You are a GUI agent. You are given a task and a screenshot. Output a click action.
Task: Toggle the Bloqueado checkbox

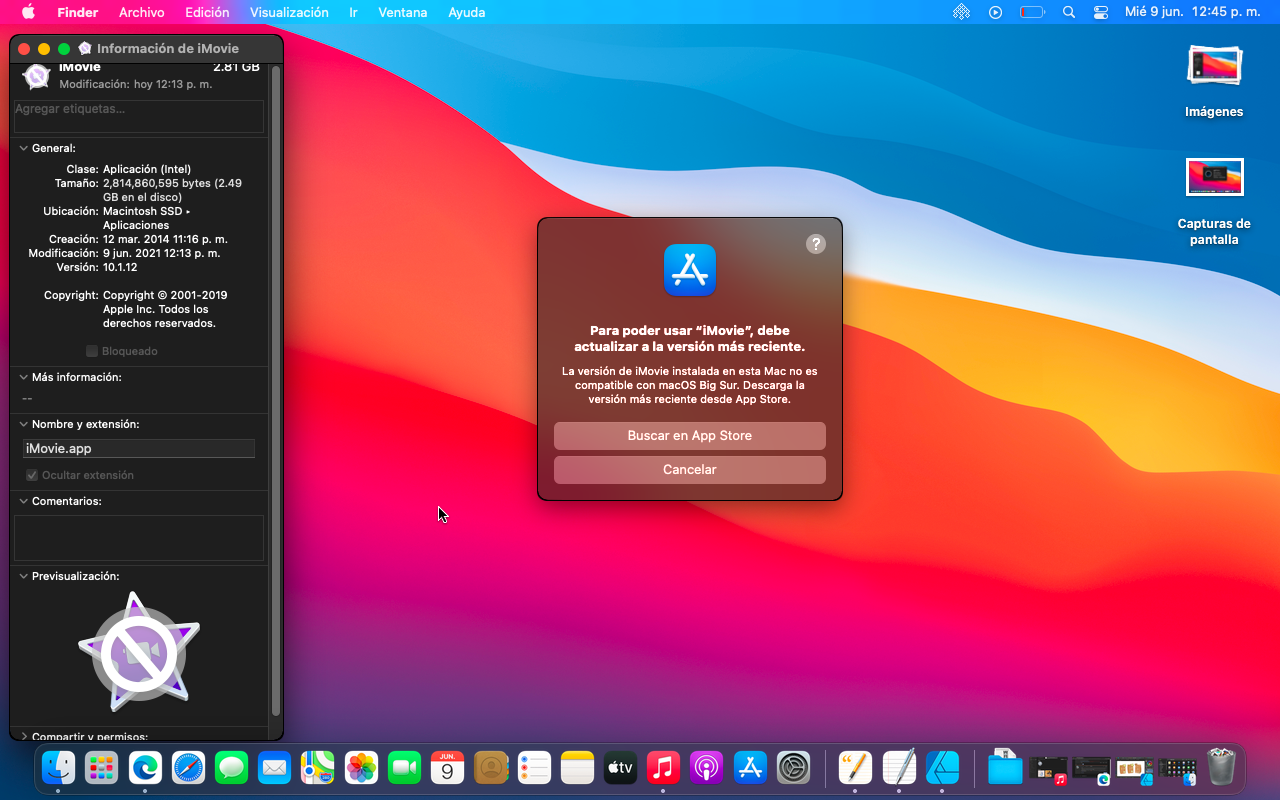(x=92, y=351)
